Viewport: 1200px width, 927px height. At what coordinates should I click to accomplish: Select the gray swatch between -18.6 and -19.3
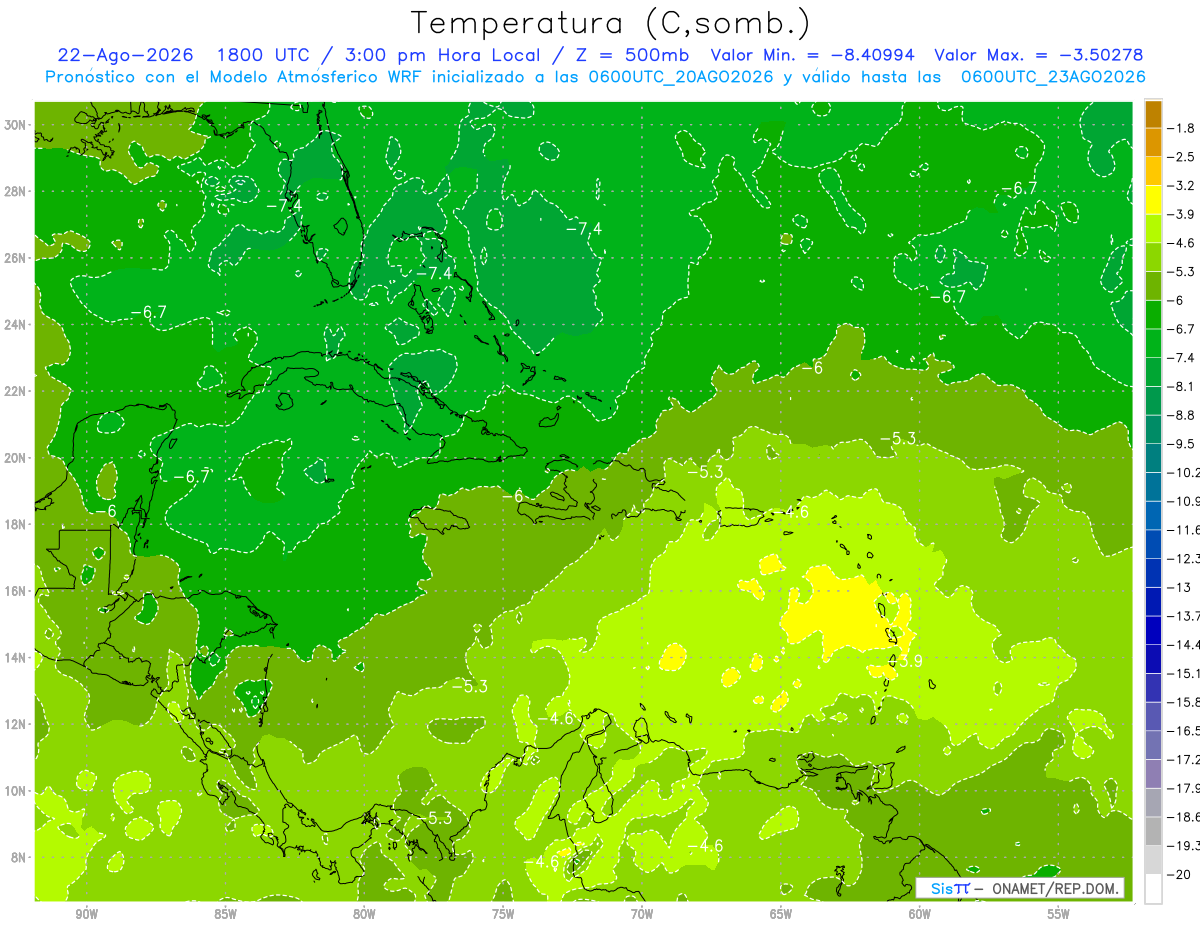point(1153,831)
